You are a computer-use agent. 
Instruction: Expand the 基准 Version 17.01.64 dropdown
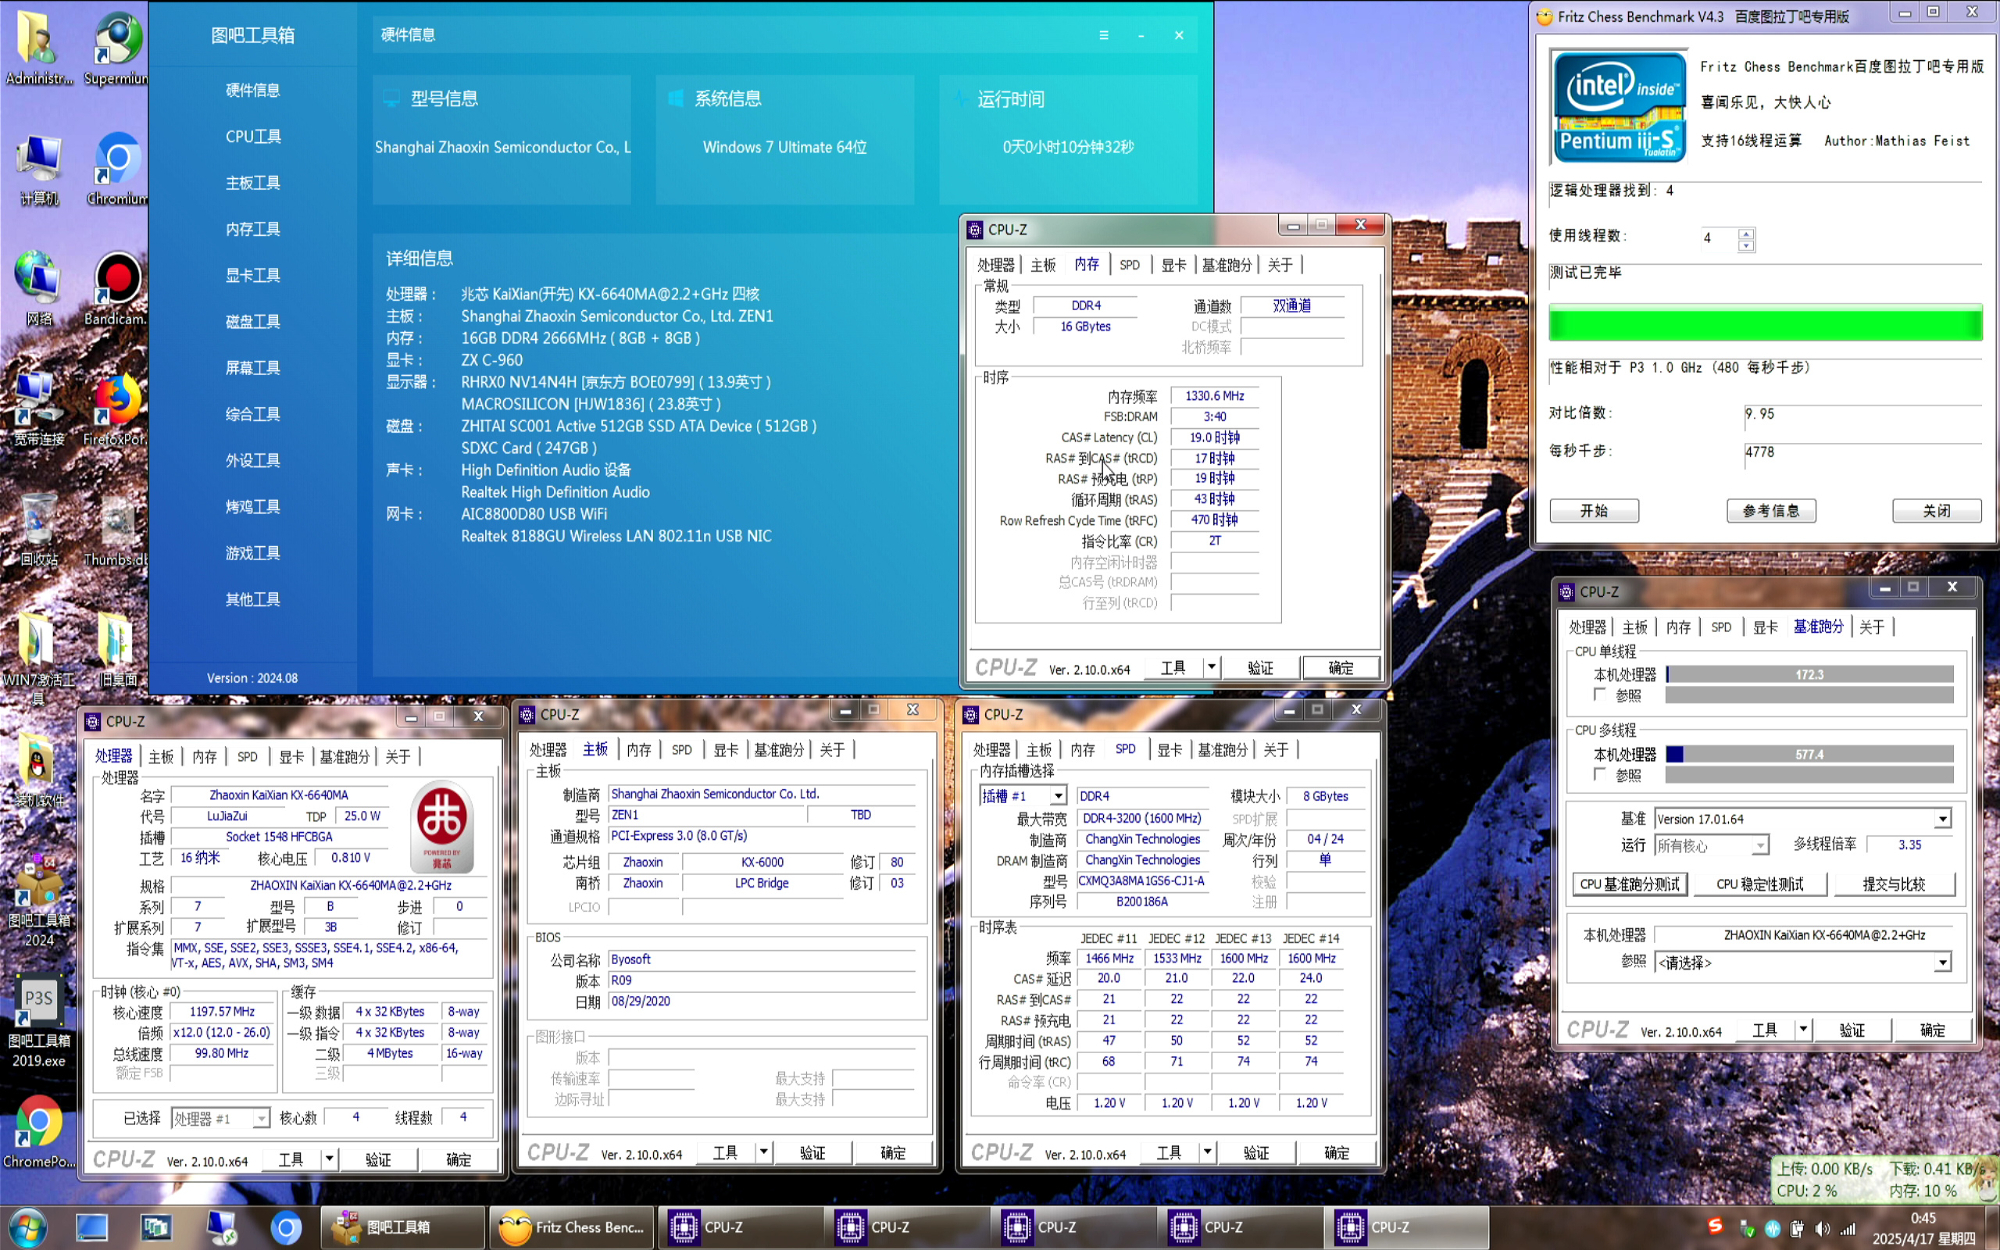coord(1942,819)
